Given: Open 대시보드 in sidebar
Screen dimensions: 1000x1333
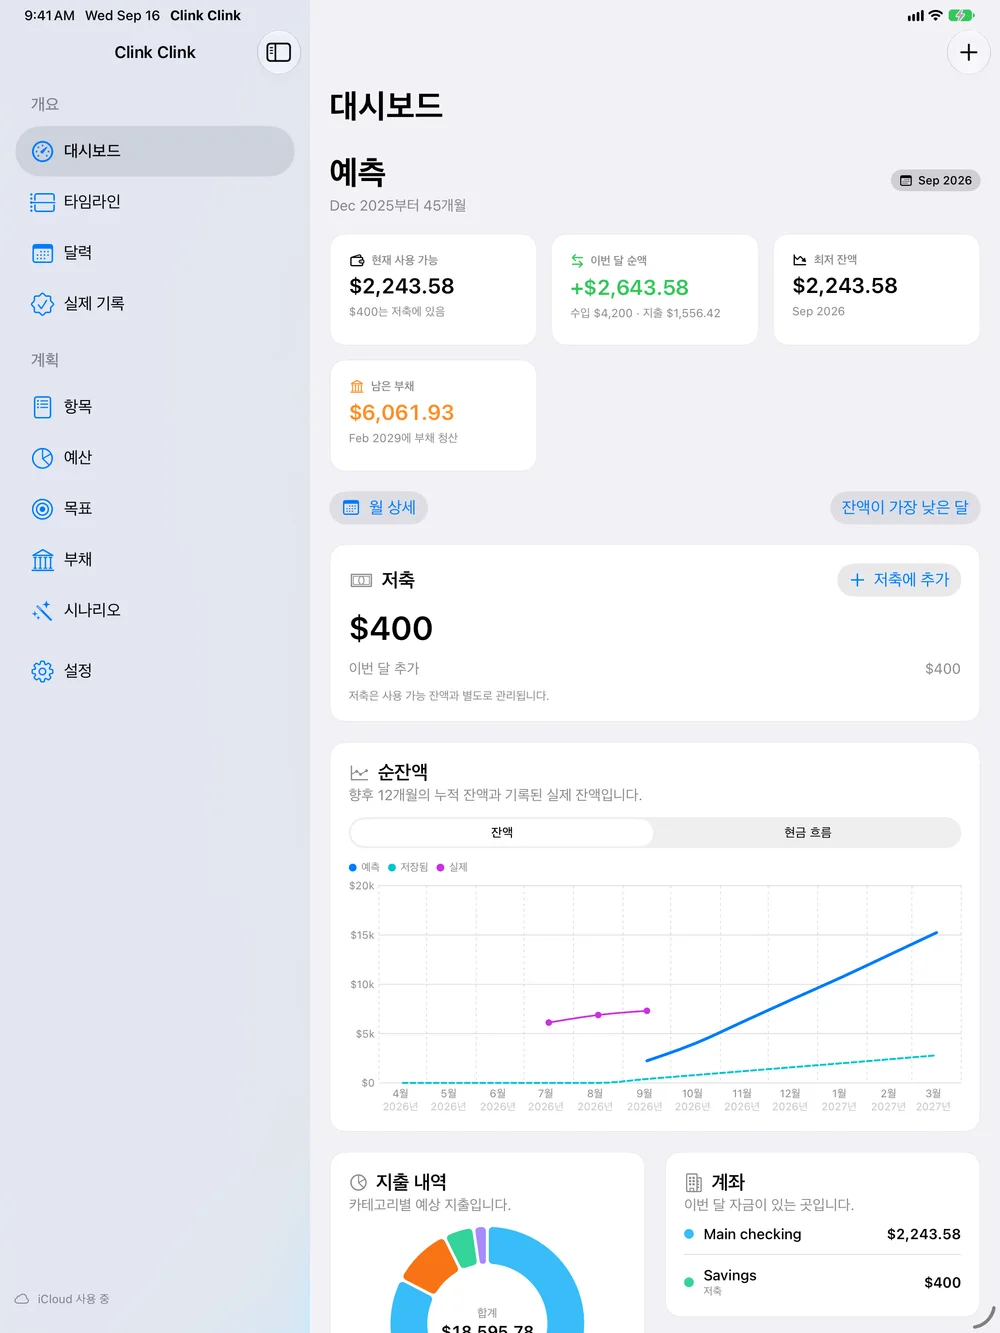Looking at the screenshot, I should click(x=155, y=151).
